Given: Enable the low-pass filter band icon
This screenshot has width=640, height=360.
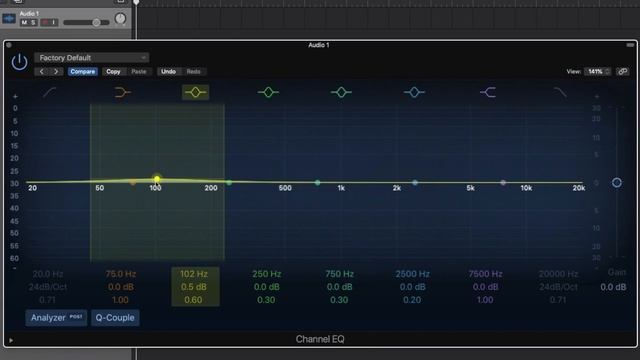Looking at the screenshot, I should tap(560, 93).
